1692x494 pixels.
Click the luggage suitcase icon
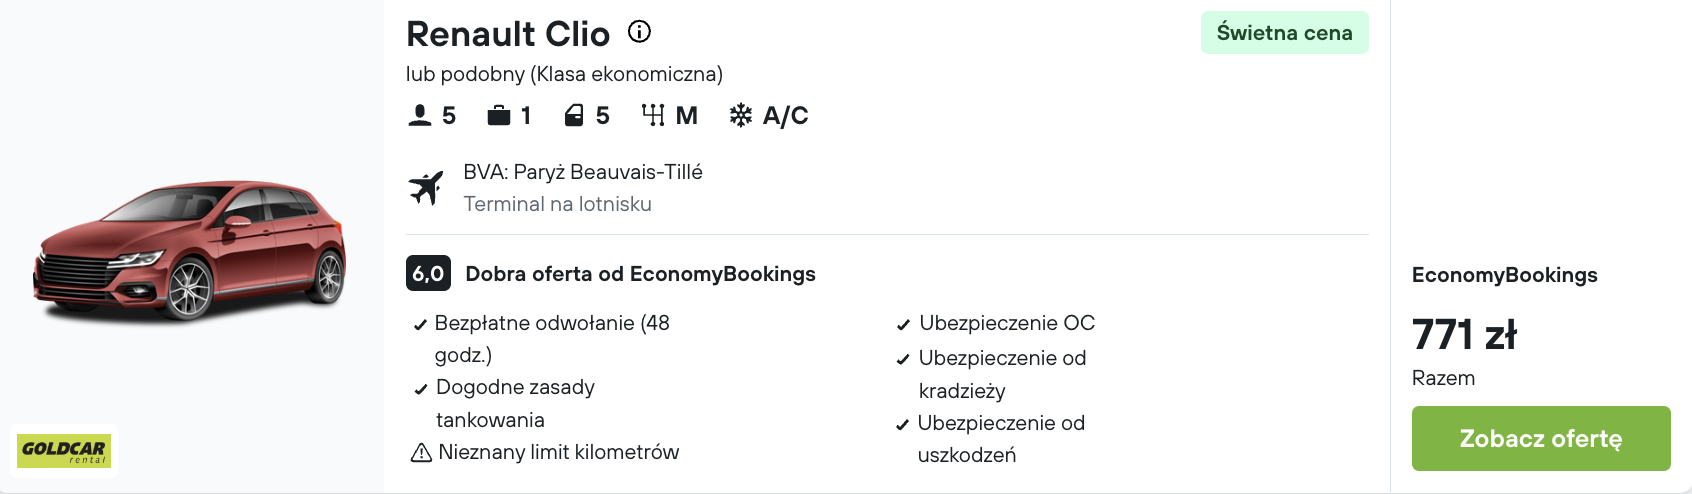tap(499, 116)
